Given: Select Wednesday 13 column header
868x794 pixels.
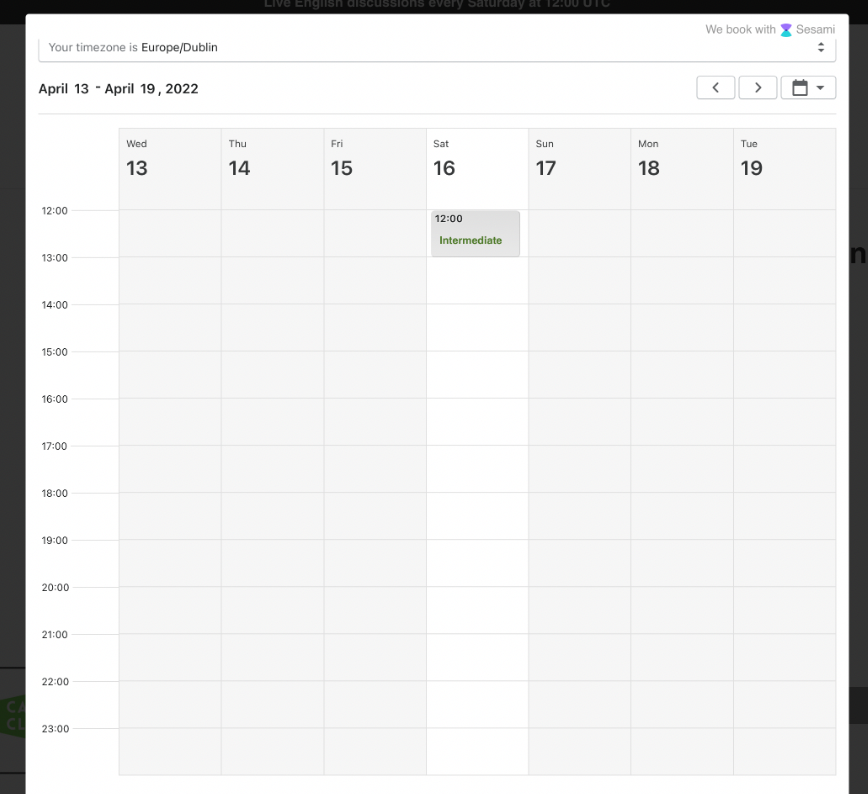Looking at the screenshot, I should (x=169, y=159).
